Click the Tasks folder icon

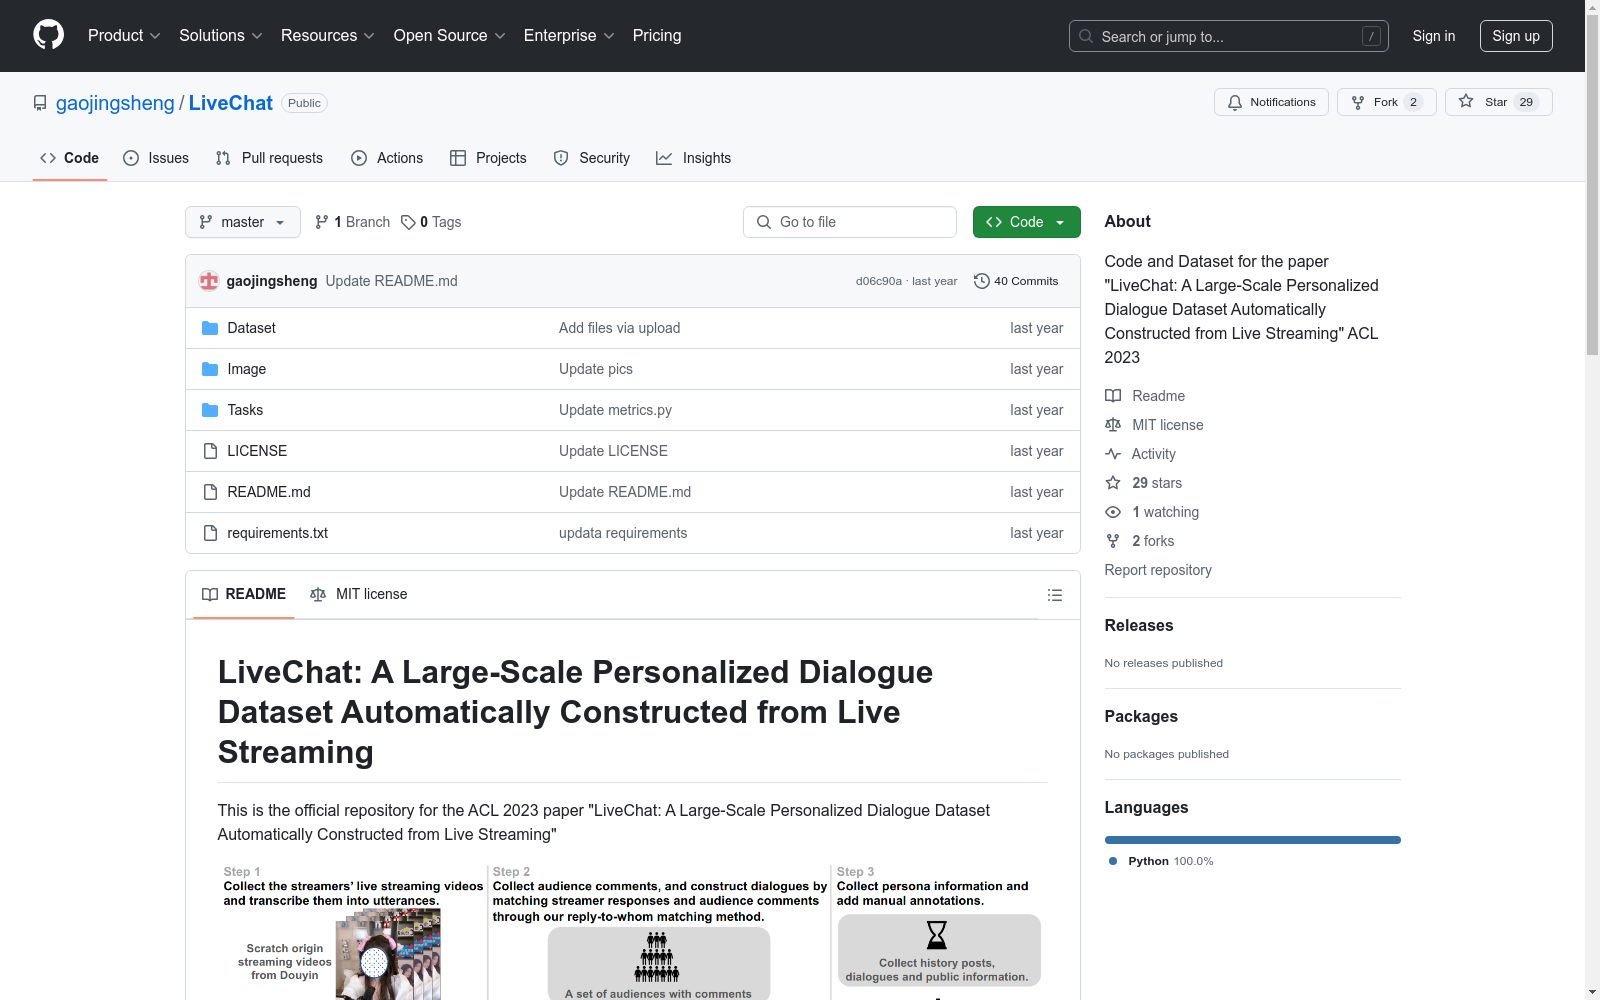click(x=210, y=410)
